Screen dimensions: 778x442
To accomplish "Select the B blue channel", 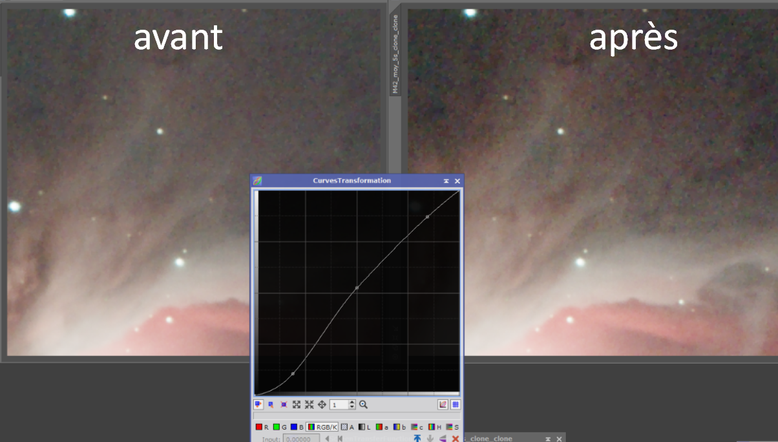I will (x=297, y=427).
